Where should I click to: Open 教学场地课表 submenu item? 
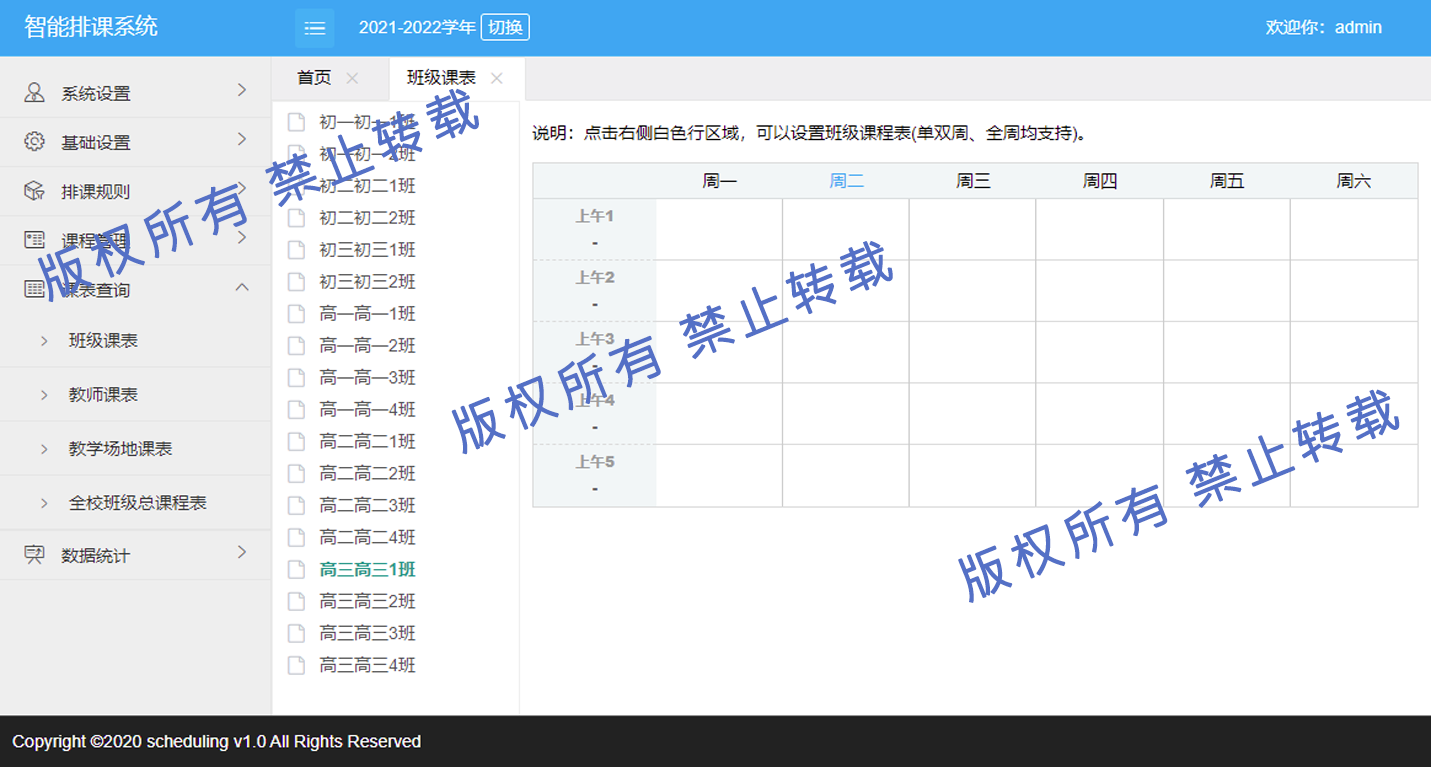click(x=120, y=449)
